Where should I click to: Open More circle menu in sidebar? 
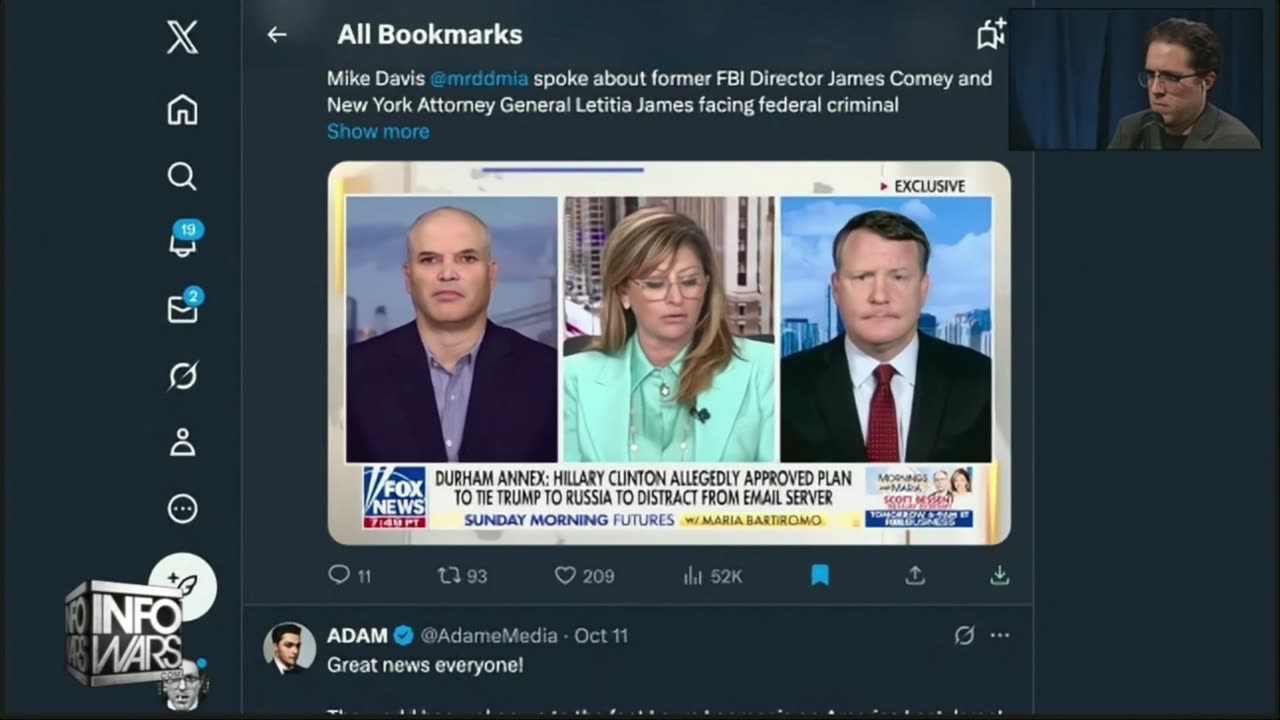(182, 509)
